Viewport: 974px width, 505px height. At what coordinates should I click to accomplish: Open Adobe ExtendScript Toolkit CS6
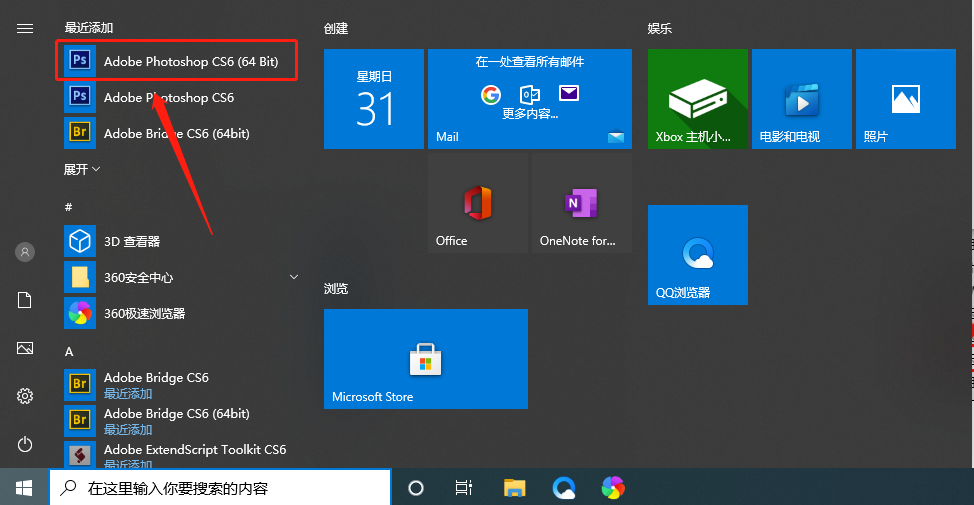[180, 455]
